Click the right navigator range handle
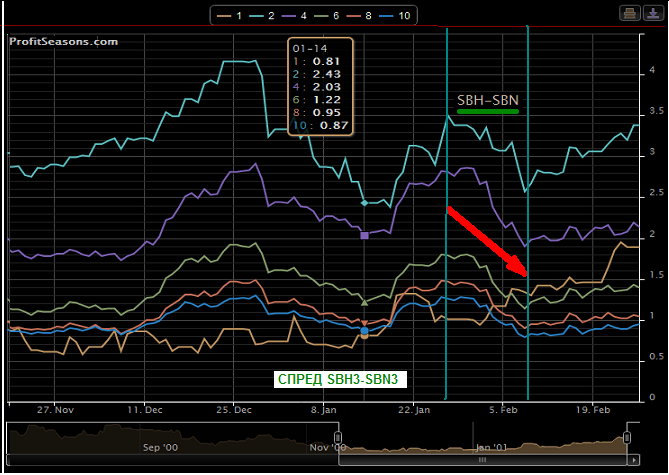Screen dimensions: 669x475 click(x=627, y=437)
